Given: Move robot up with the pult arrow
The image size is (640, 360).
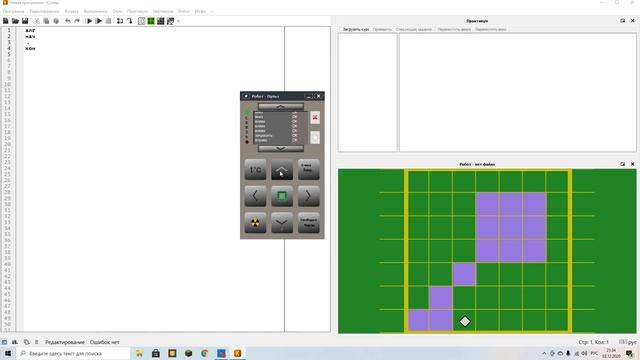Looking at the screenshot, I should pos(282,169).
